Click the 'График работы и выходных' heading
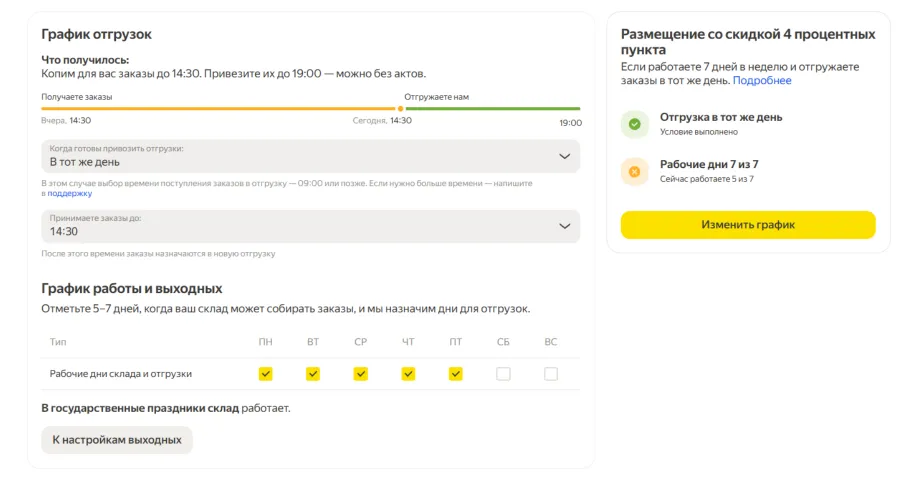Viewport: 916px width, 492px height. [x=131, y=288]
